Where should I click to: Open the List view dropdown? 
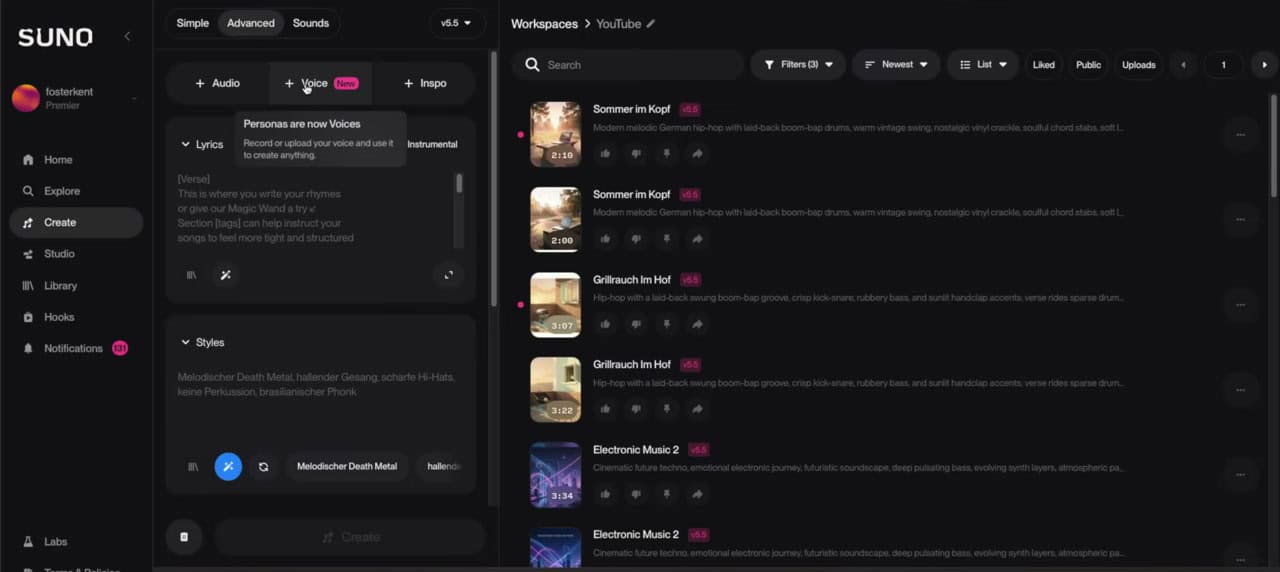point(983,65)
